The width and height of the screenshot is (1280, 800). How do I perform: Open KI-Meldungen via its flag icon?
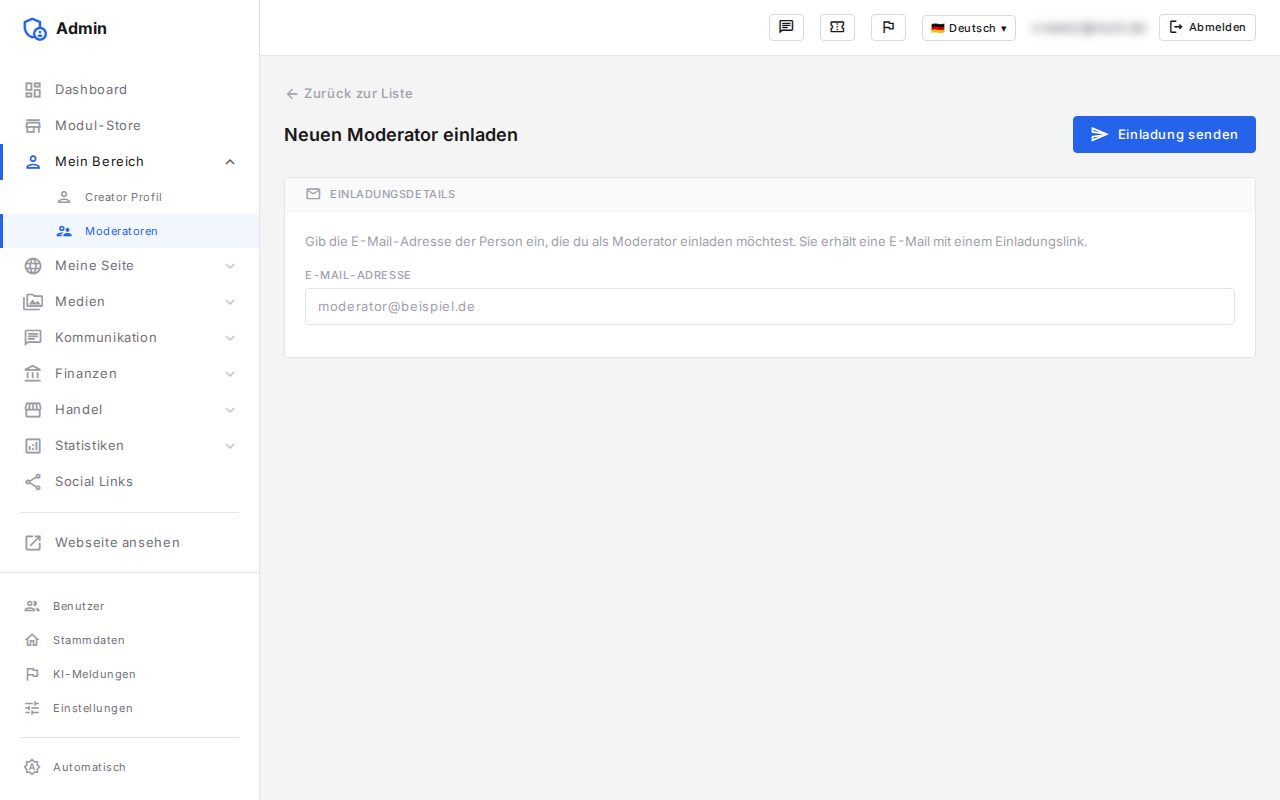pos(32,674)
